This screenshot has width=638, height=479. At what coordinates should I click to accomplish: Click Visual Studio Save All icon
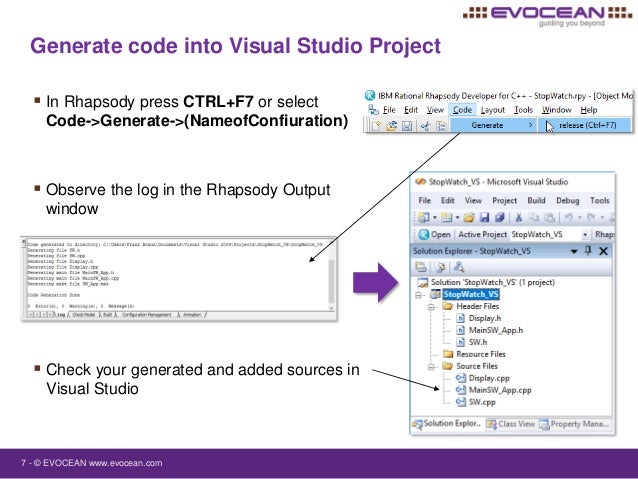pos(500,217)
